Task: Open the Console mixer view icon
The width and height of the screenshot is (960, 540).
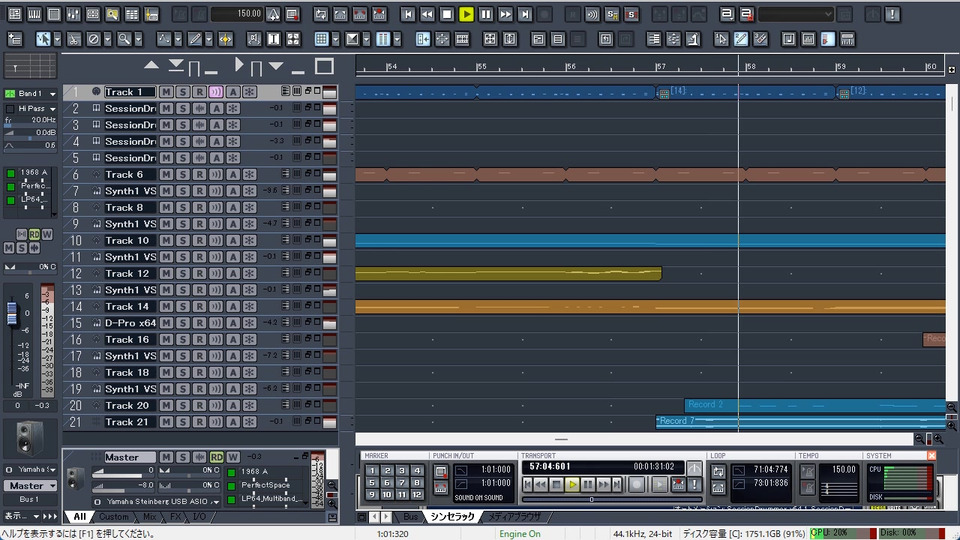Action: pyautogui.click(x=73, y=15)
